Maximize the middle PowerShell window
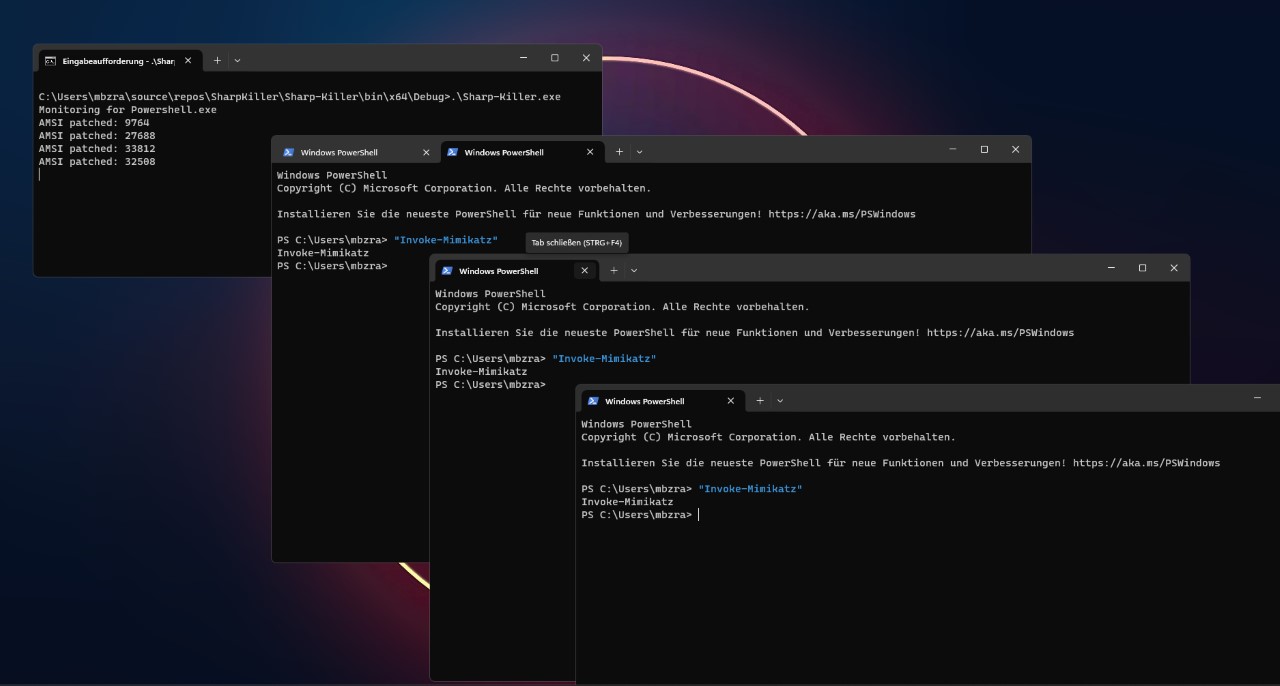The height and width of the screenshot is (686, 1280). coord(1142,268)
